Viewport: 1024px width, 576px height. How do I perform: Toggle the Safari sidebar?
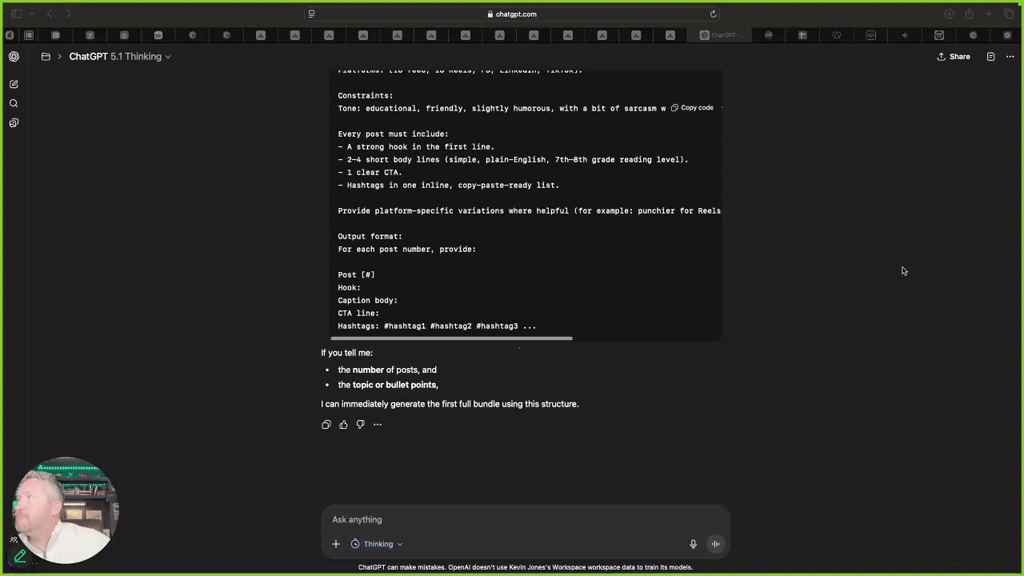click(x=16, y=14)
